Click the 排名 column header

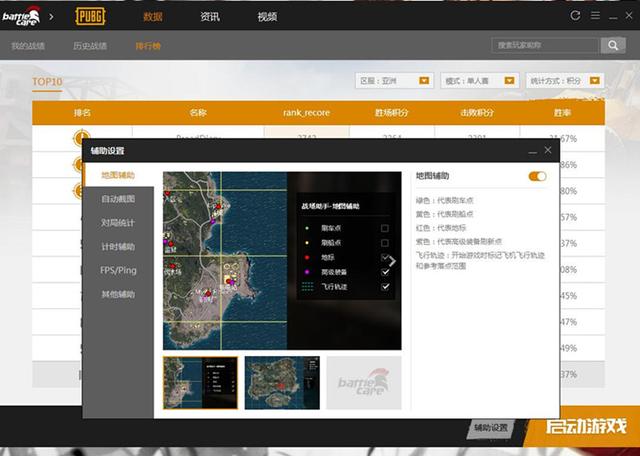[x=82, y=113]
